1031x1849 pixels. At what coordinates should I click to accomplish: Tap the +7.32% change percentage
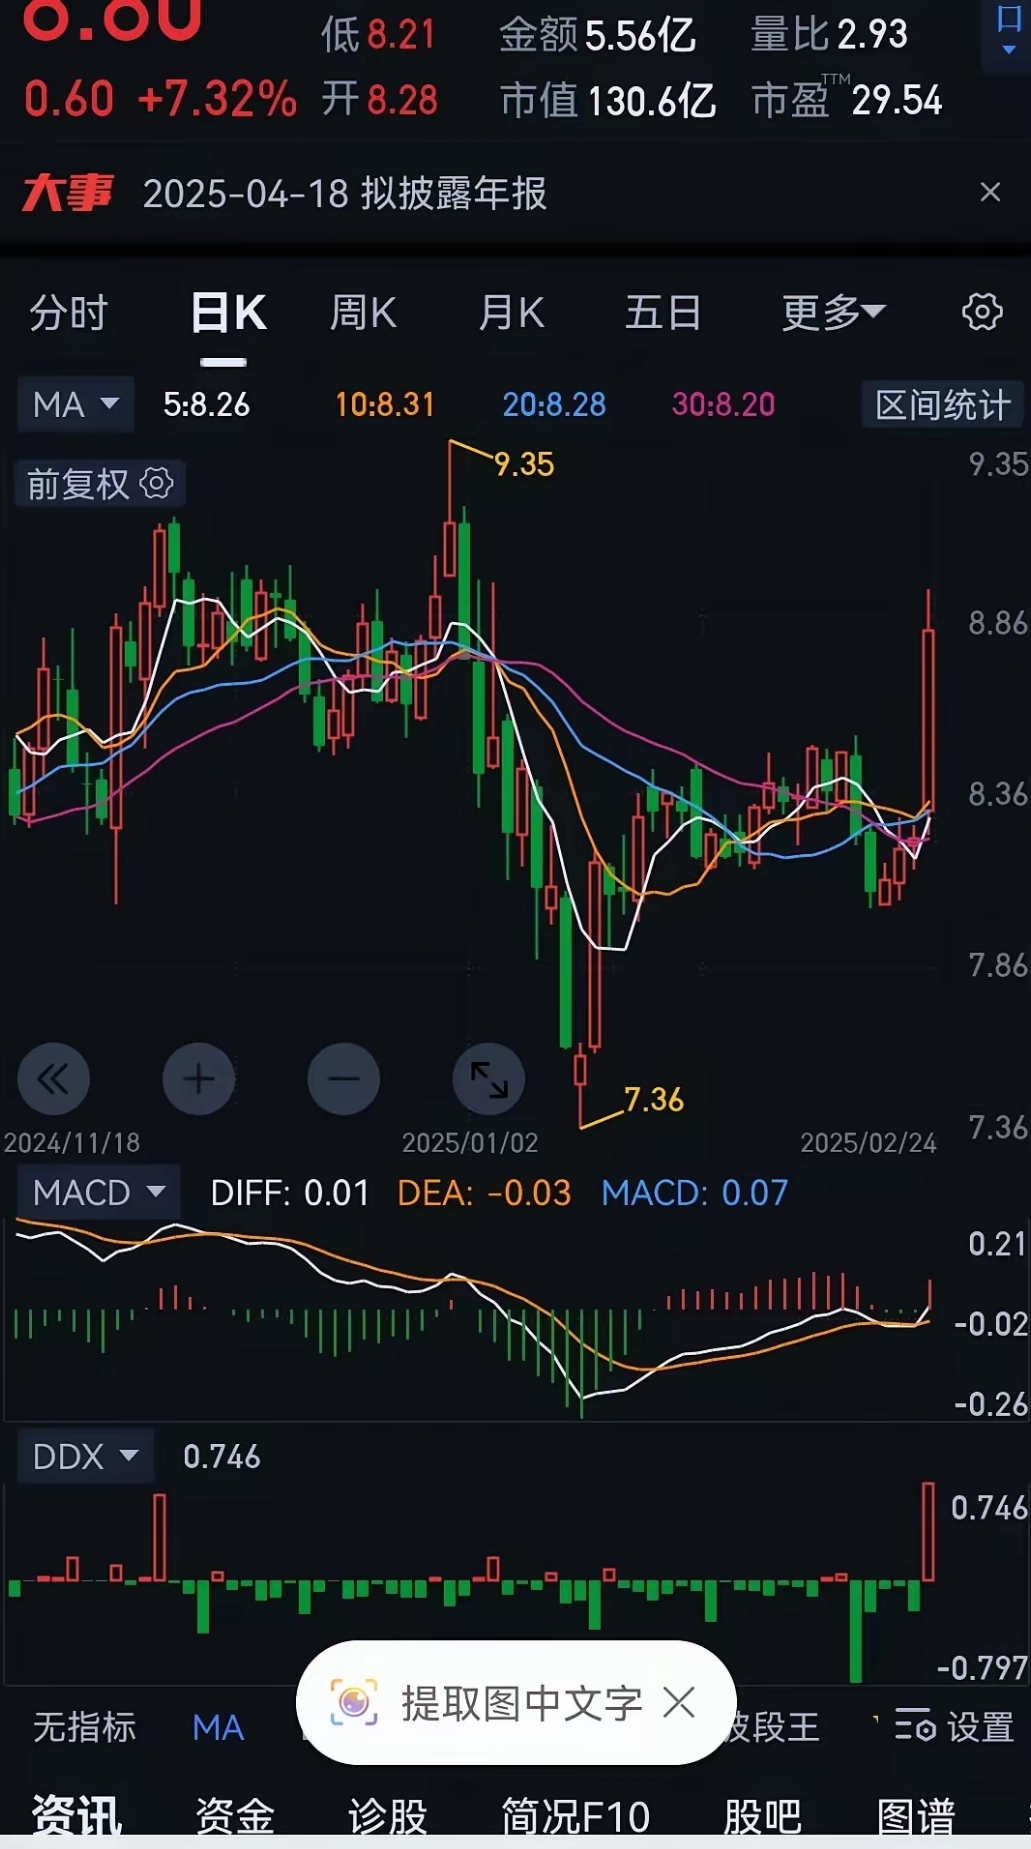217,100
